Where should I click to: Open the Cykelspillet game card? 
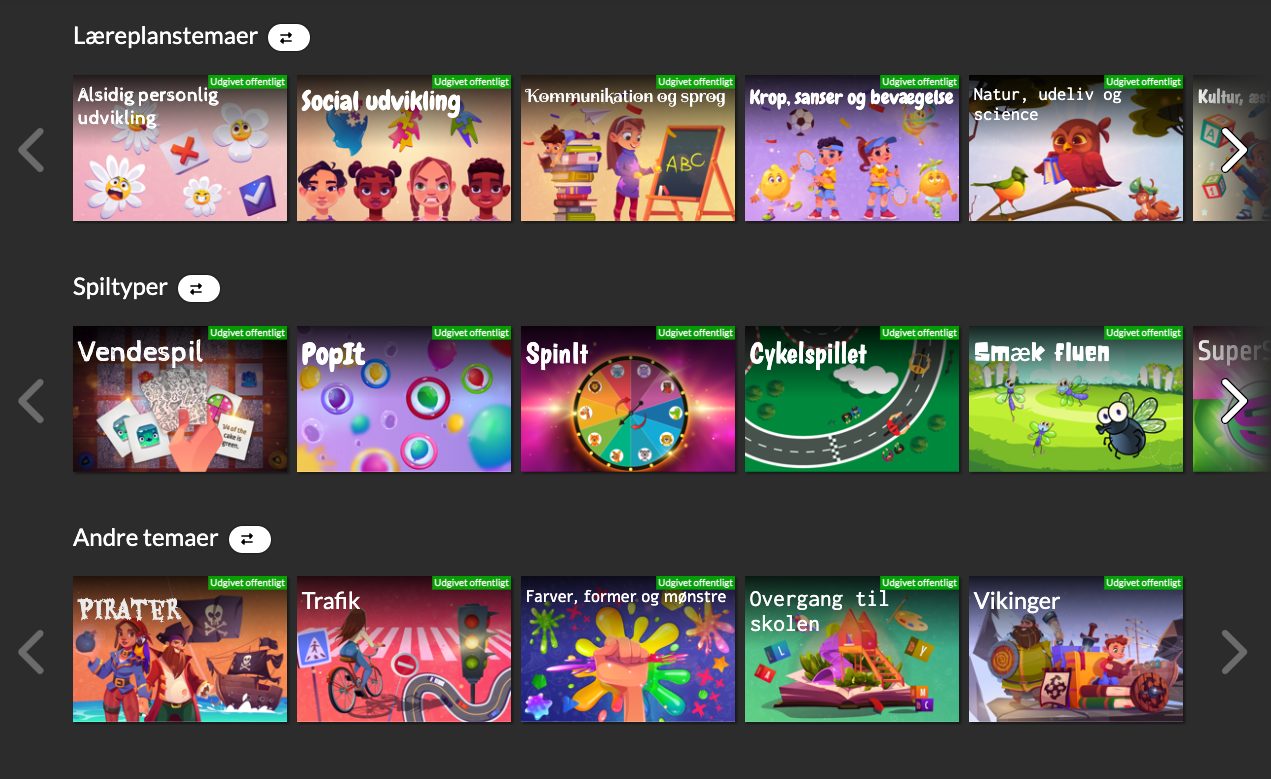tap(852, 399)
